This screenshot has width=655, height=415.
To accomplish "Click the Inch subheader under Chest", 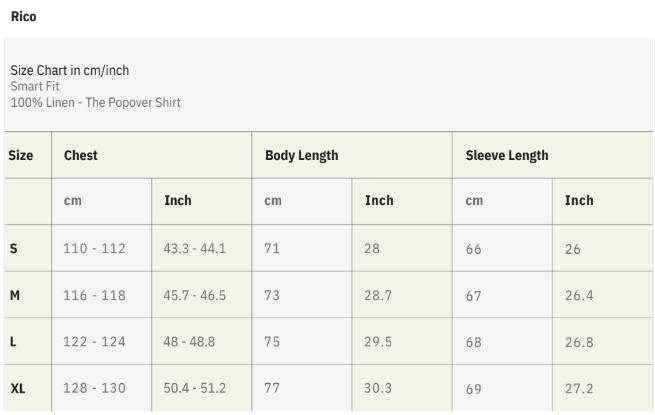I will [x=177, y=201].
